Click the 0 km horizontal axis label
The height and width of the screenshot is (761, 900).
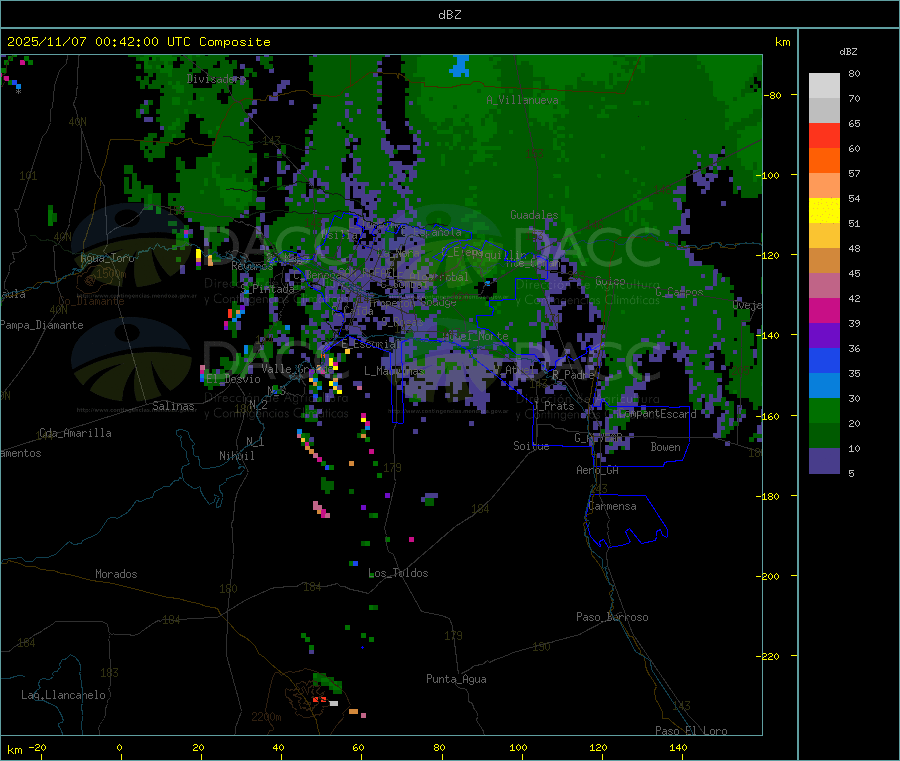(x=119, y=747)
